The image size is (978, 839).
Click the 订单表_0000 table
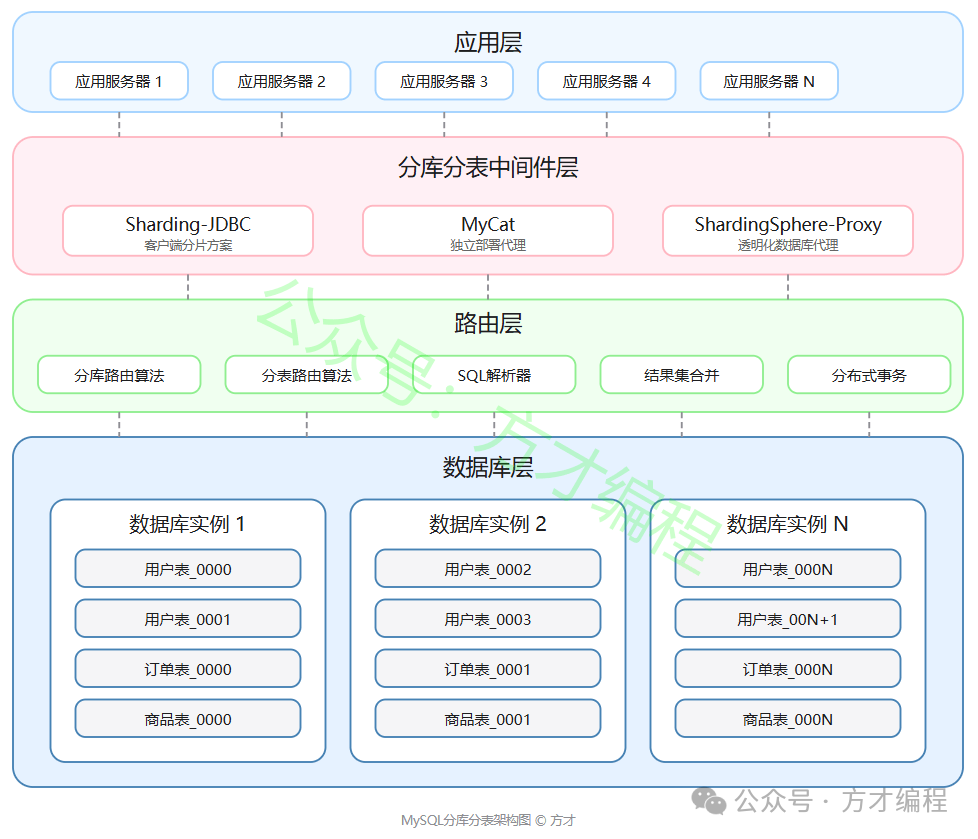tap(188, 669)
